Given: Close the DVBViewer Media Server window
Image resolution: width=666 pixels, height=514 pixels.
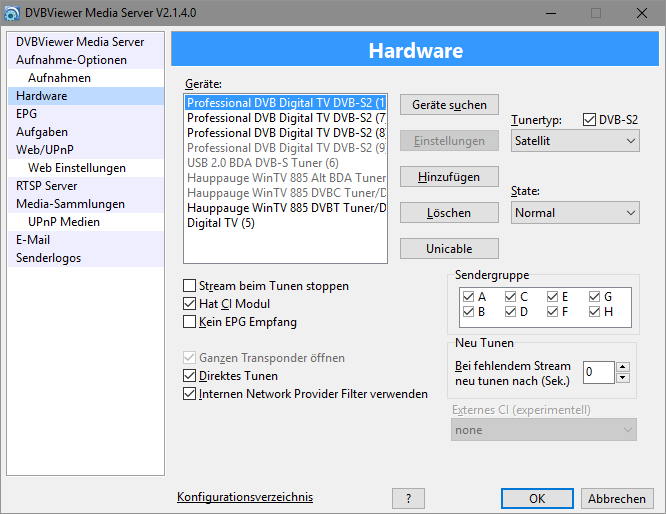Looking at the screenshot, I should [642, 13].
